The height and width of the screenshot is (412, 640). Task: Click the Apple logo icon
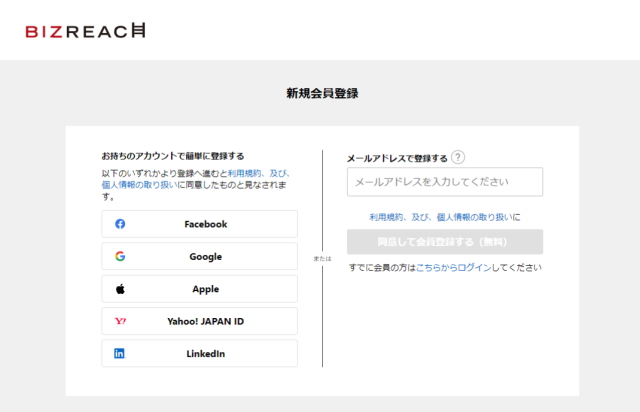120,289
